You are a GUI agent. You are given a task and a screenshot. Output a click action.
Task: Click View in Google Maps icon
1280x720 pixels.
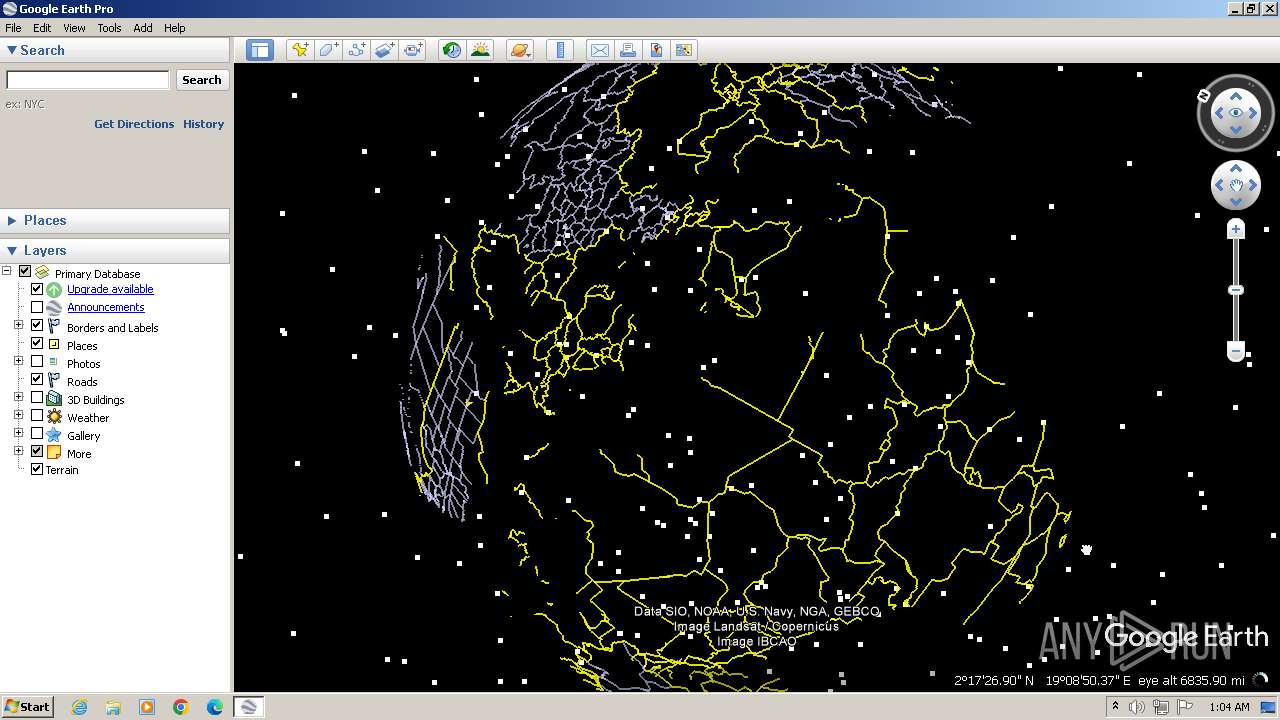click(x=683, y=50)
